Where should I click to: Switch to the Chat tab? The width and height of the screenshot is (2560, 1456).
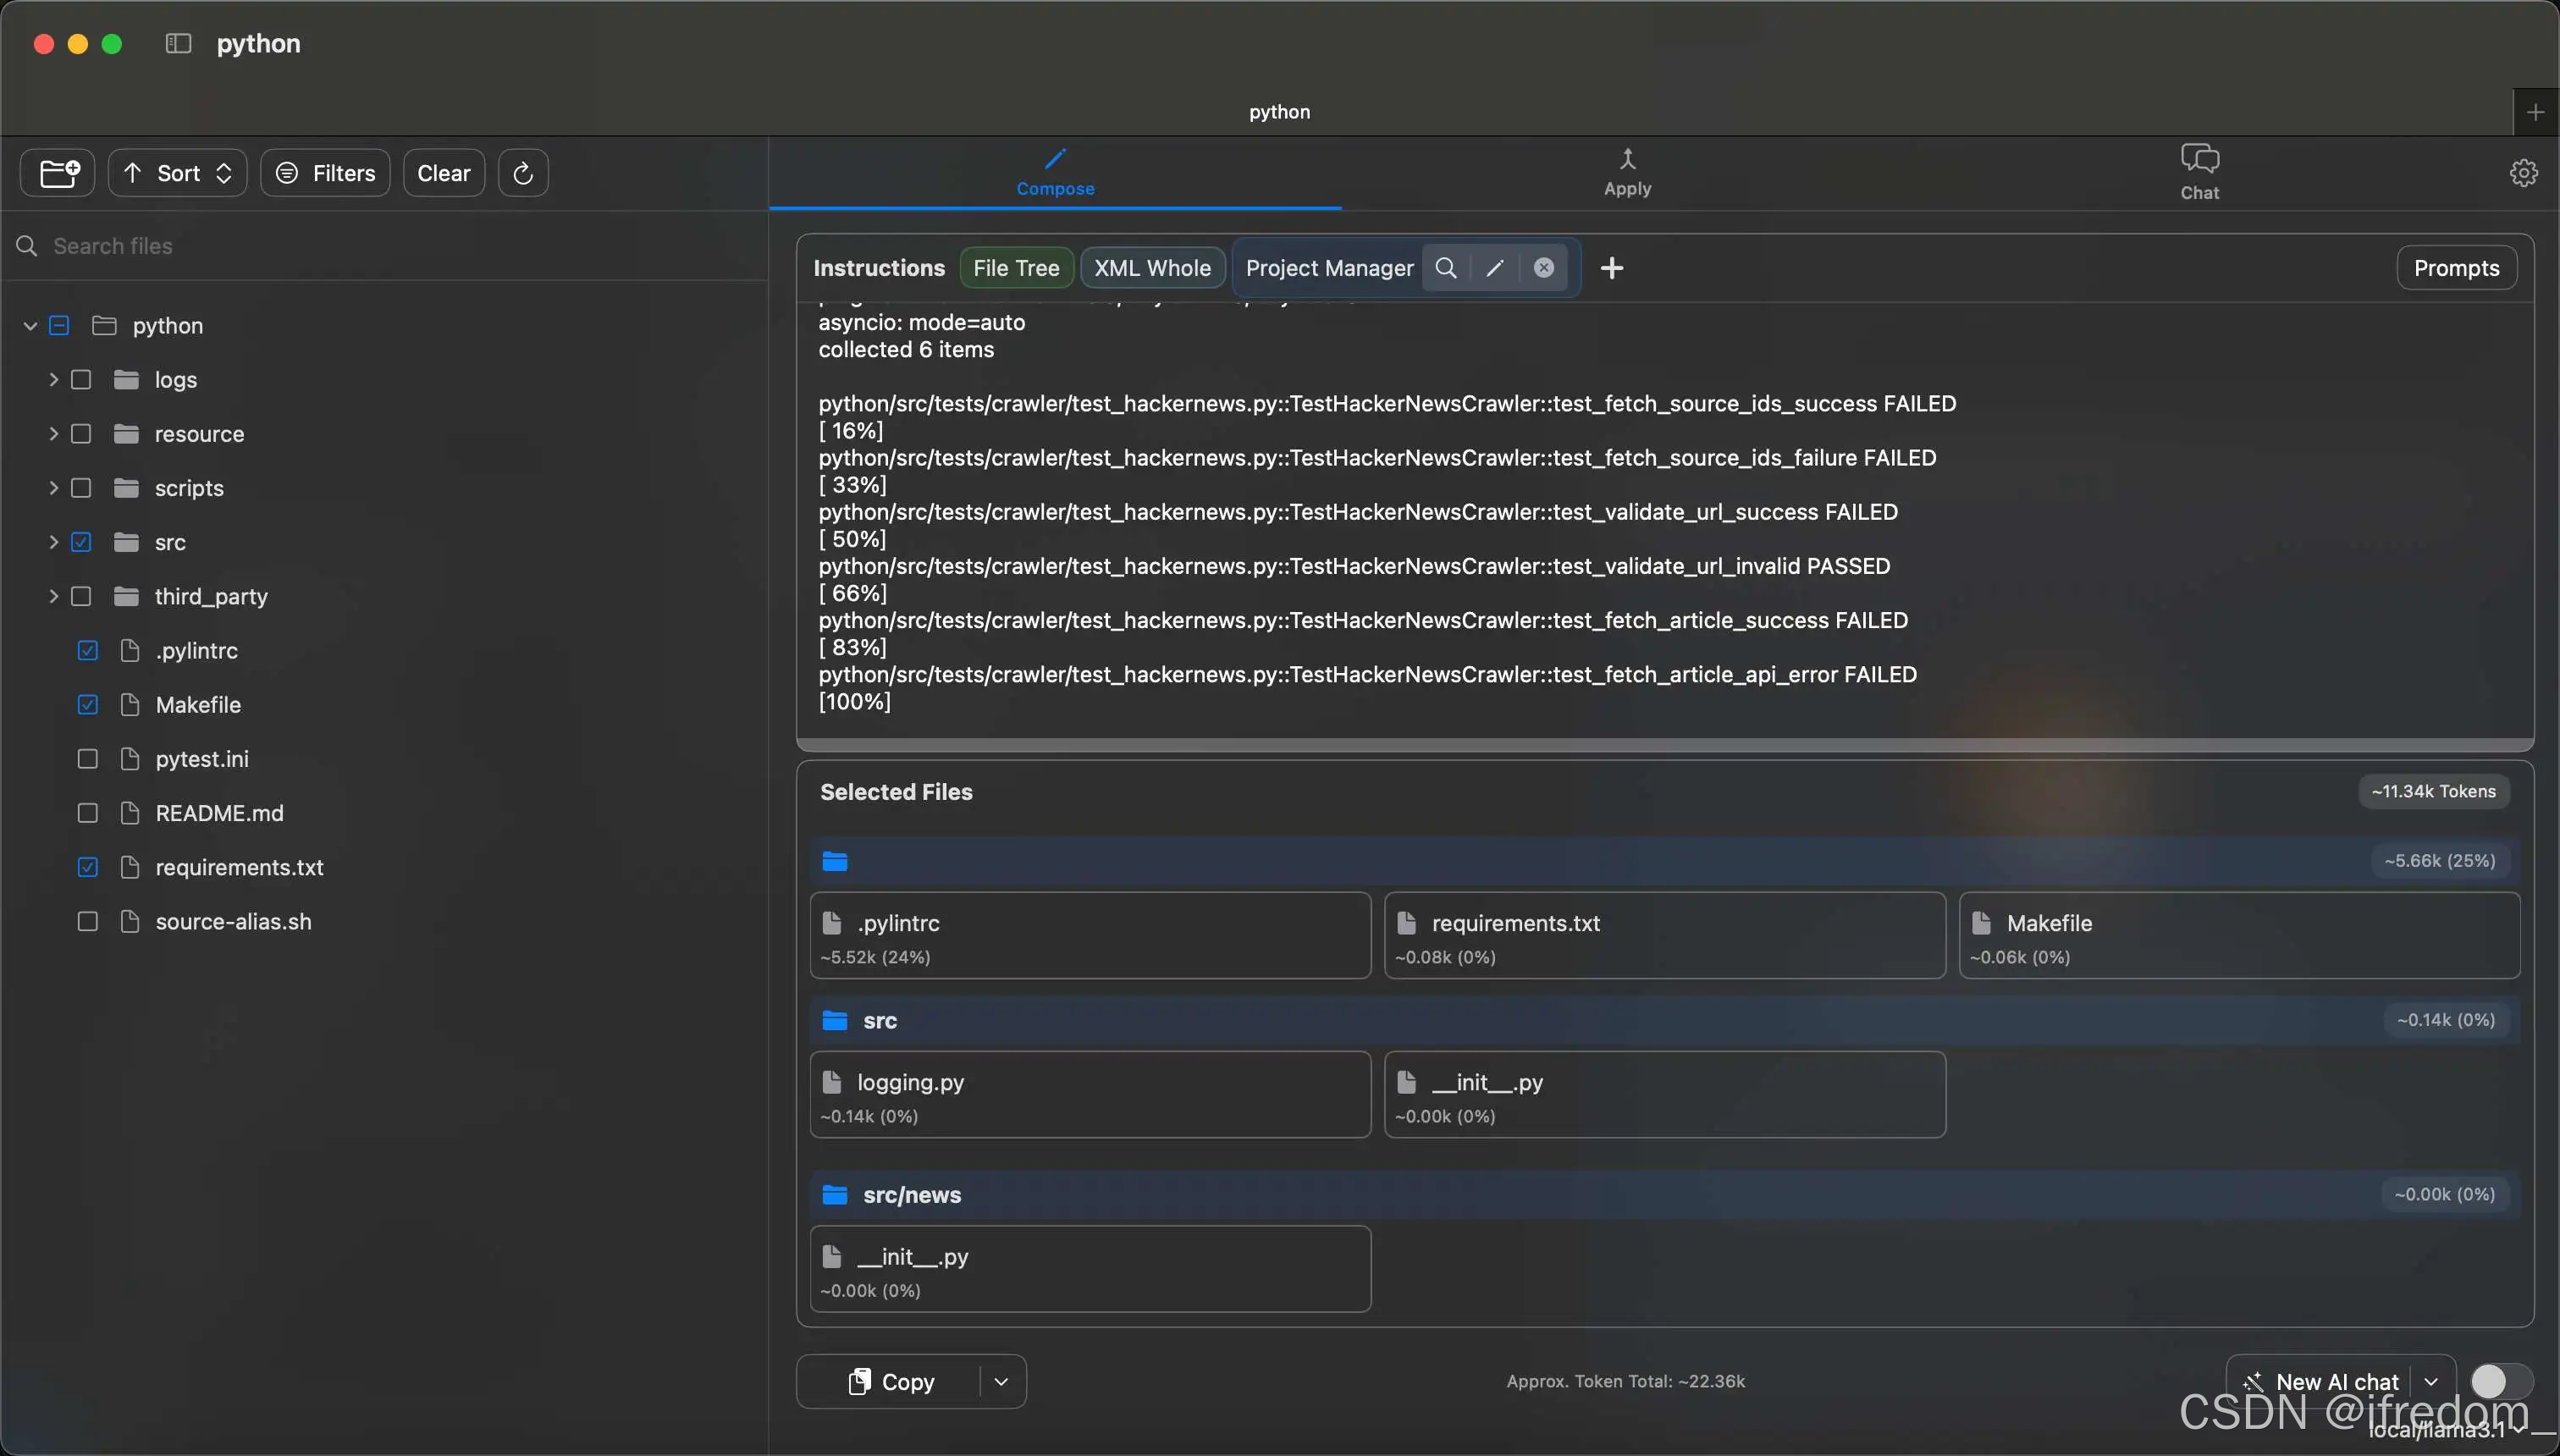point(2199,173)
